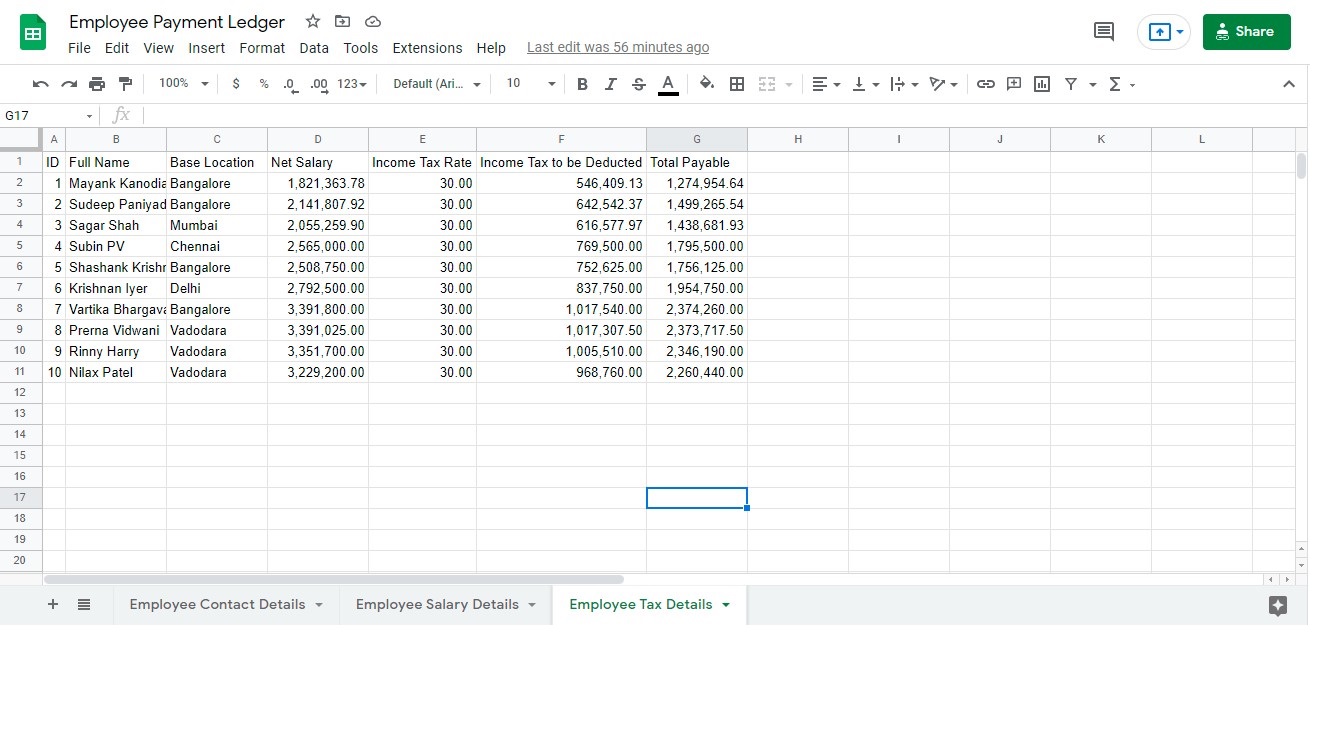Click the green Share button

1246,32
